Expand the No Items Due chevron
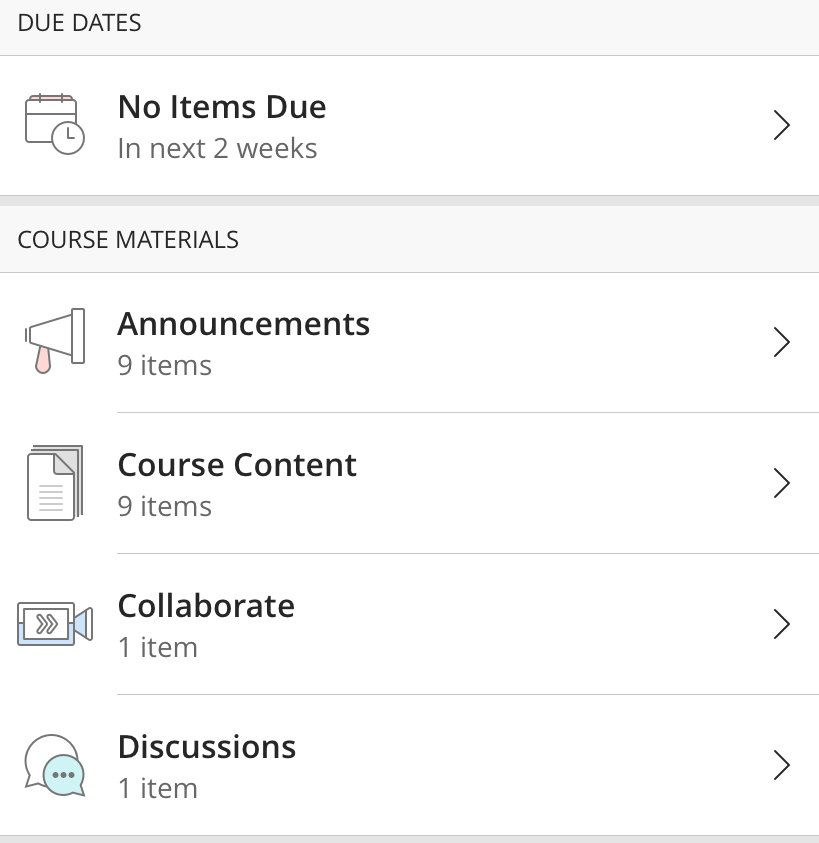The height and width of the screenshot is (843, 819). pyautogui.click(x=781, y=125)
